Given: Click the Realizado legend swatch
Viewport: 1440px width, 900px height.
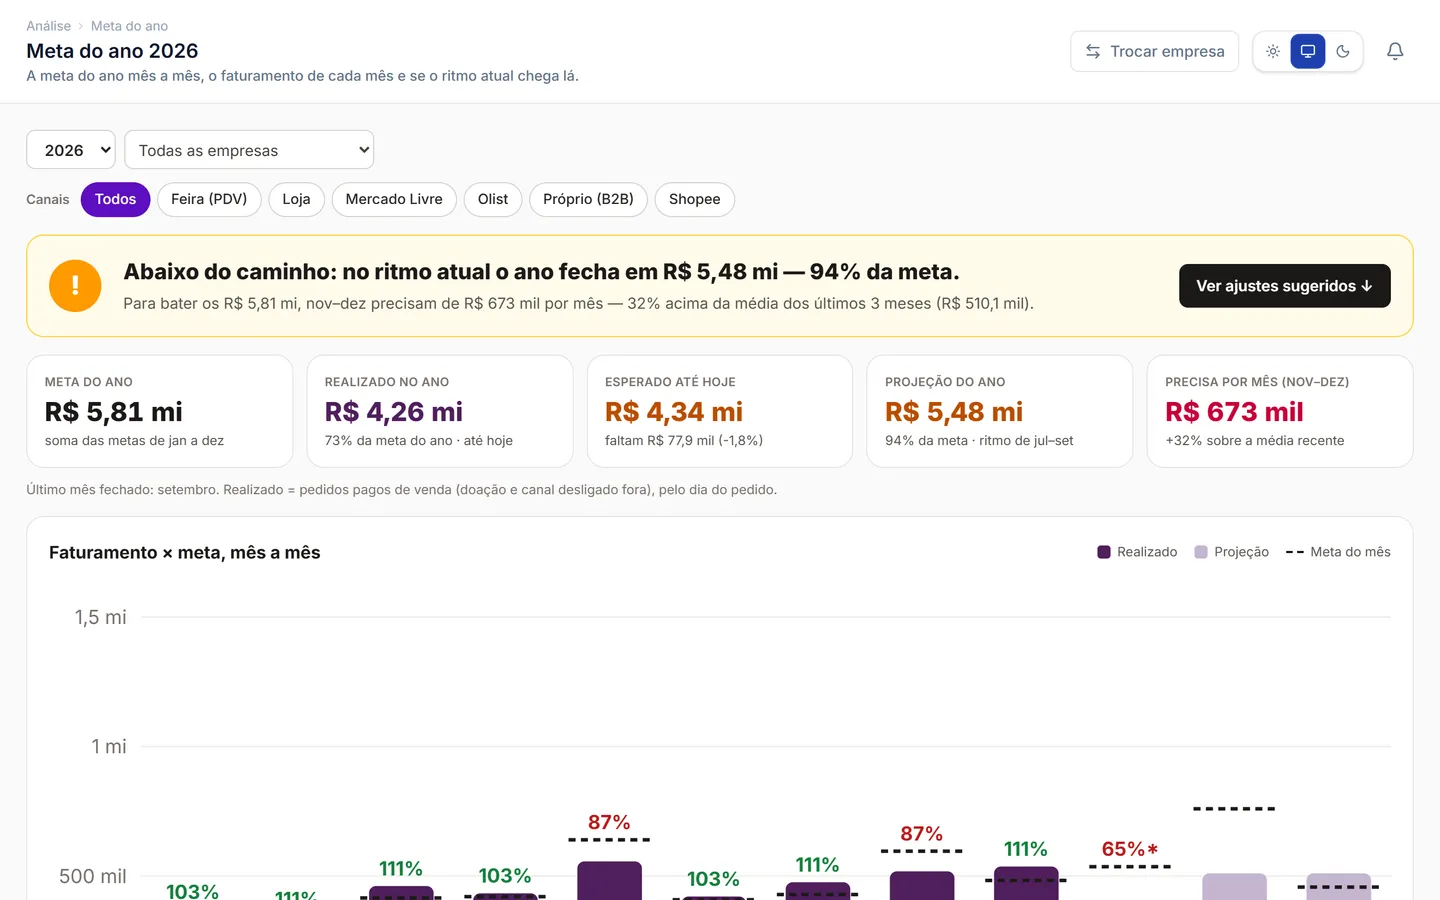Looking at the screenshot, I should click(1104, 552).
